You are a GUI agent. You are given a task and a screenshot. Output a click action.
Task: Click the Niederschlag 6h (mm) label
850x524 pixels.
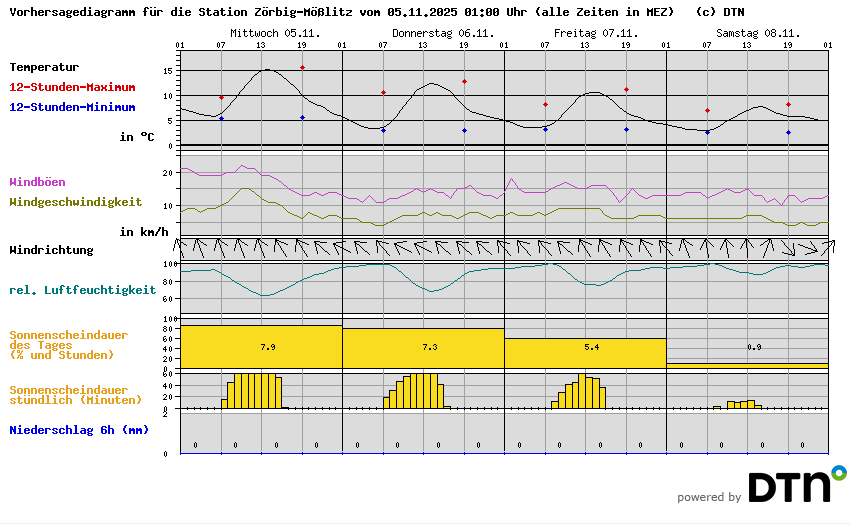[79, 430]
